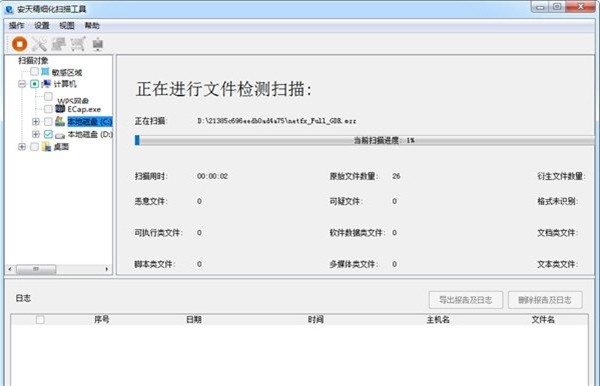600x386 pixels.
Task: Click the tree panel right scroll arrow
Action: coord(107,269)
